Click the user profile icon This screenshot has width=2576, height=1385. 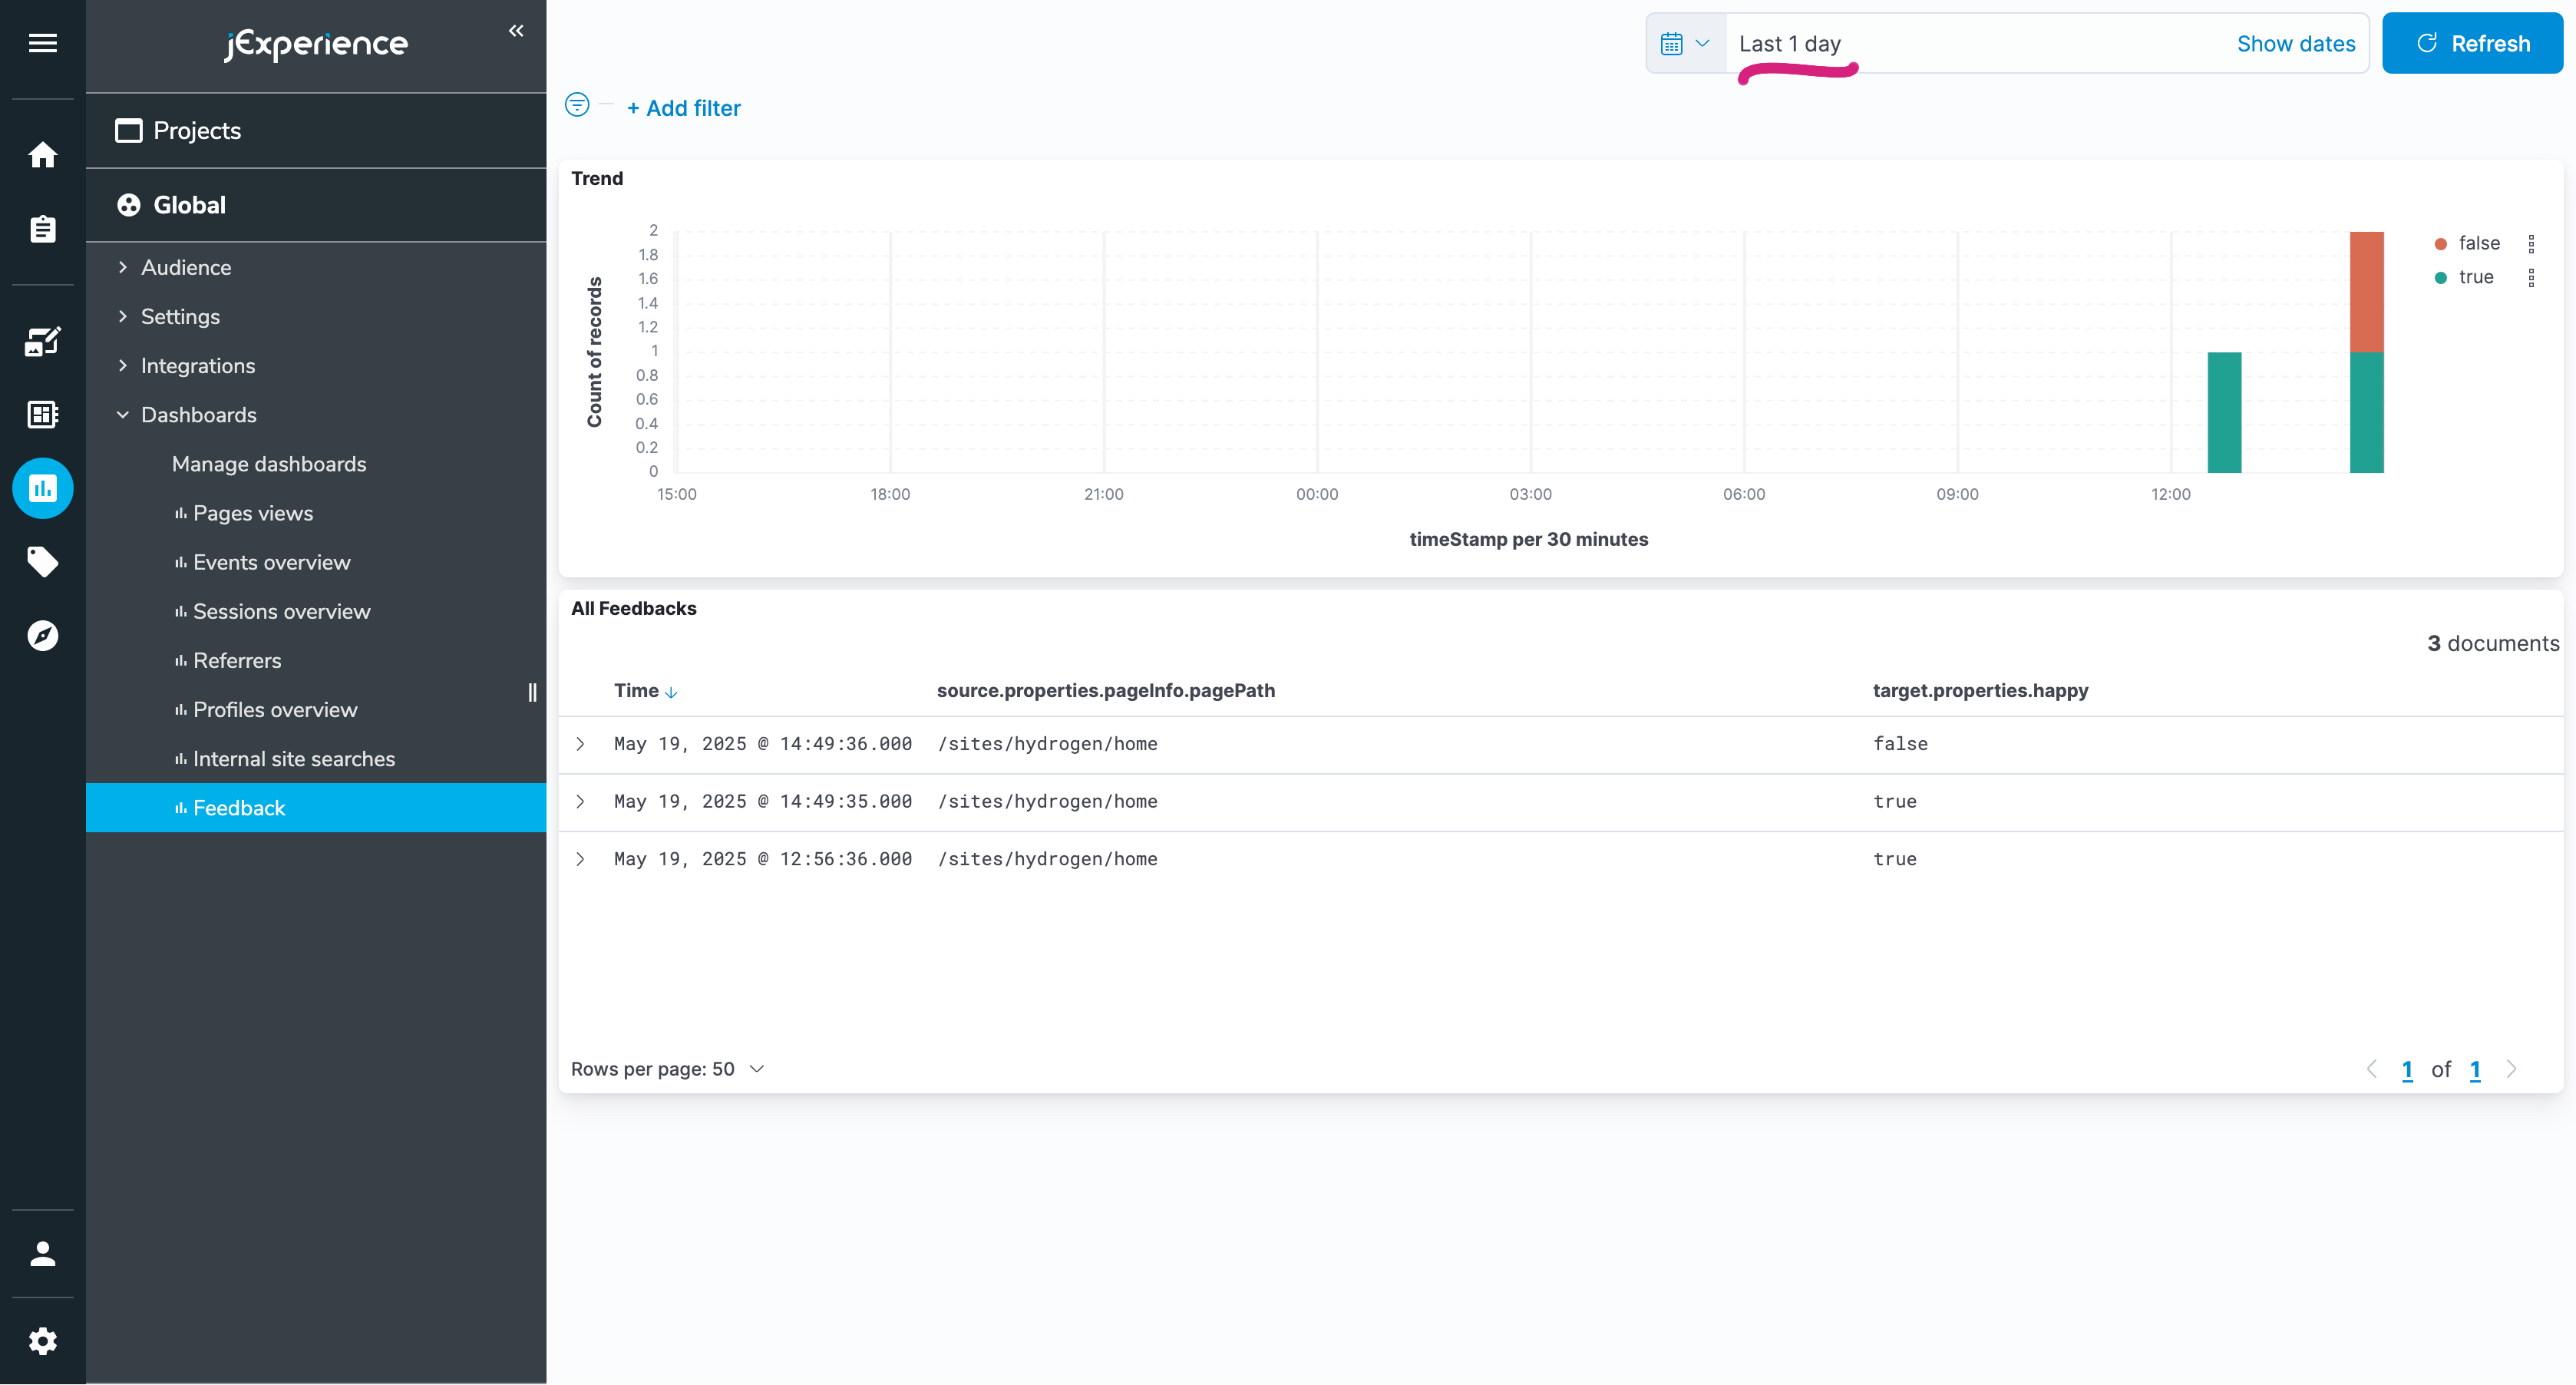(42, 1254)
